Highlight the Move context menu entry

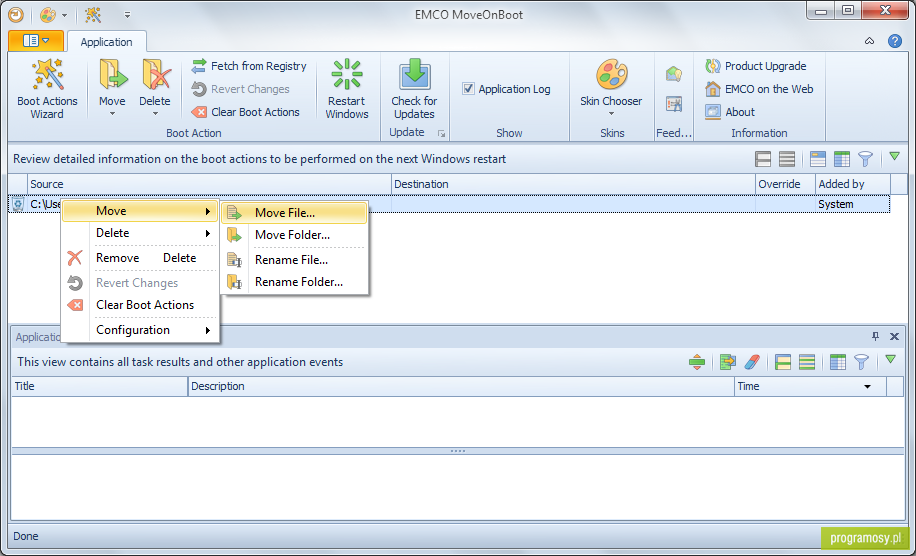[x=140, y=211]
